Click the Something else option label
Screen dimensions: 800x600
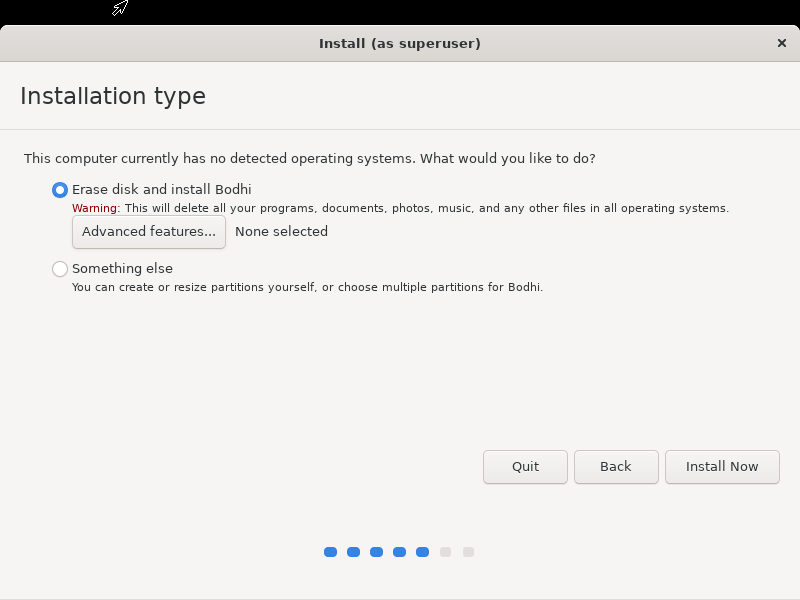(x=122, y=269)
